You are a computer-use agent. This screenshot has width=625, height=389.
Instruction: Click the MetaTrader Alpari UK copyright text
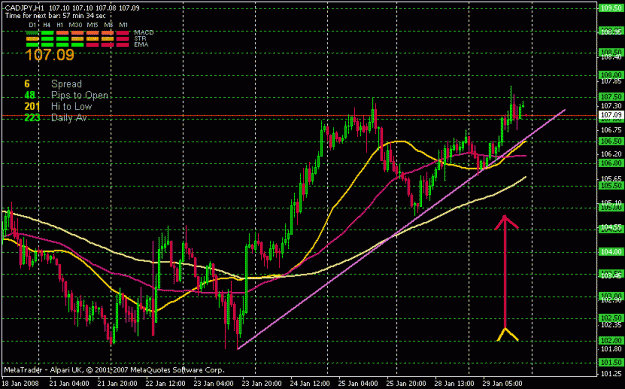(114, 370)
